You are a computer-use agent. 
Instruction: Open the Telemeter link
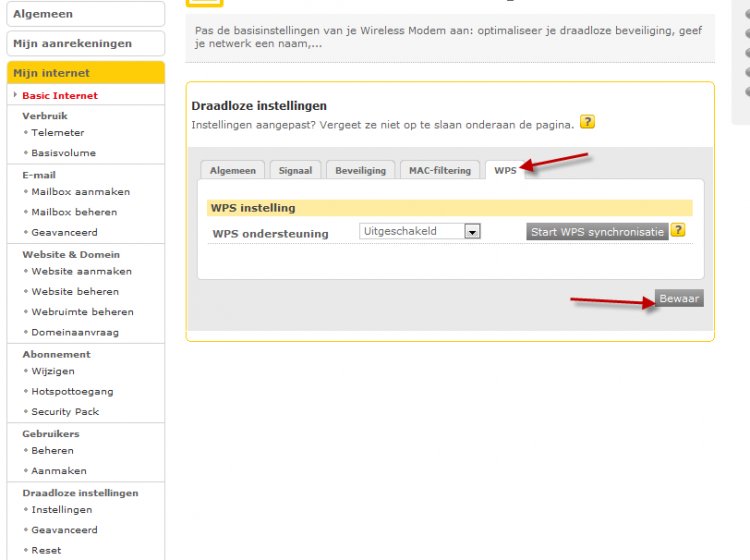57,133
